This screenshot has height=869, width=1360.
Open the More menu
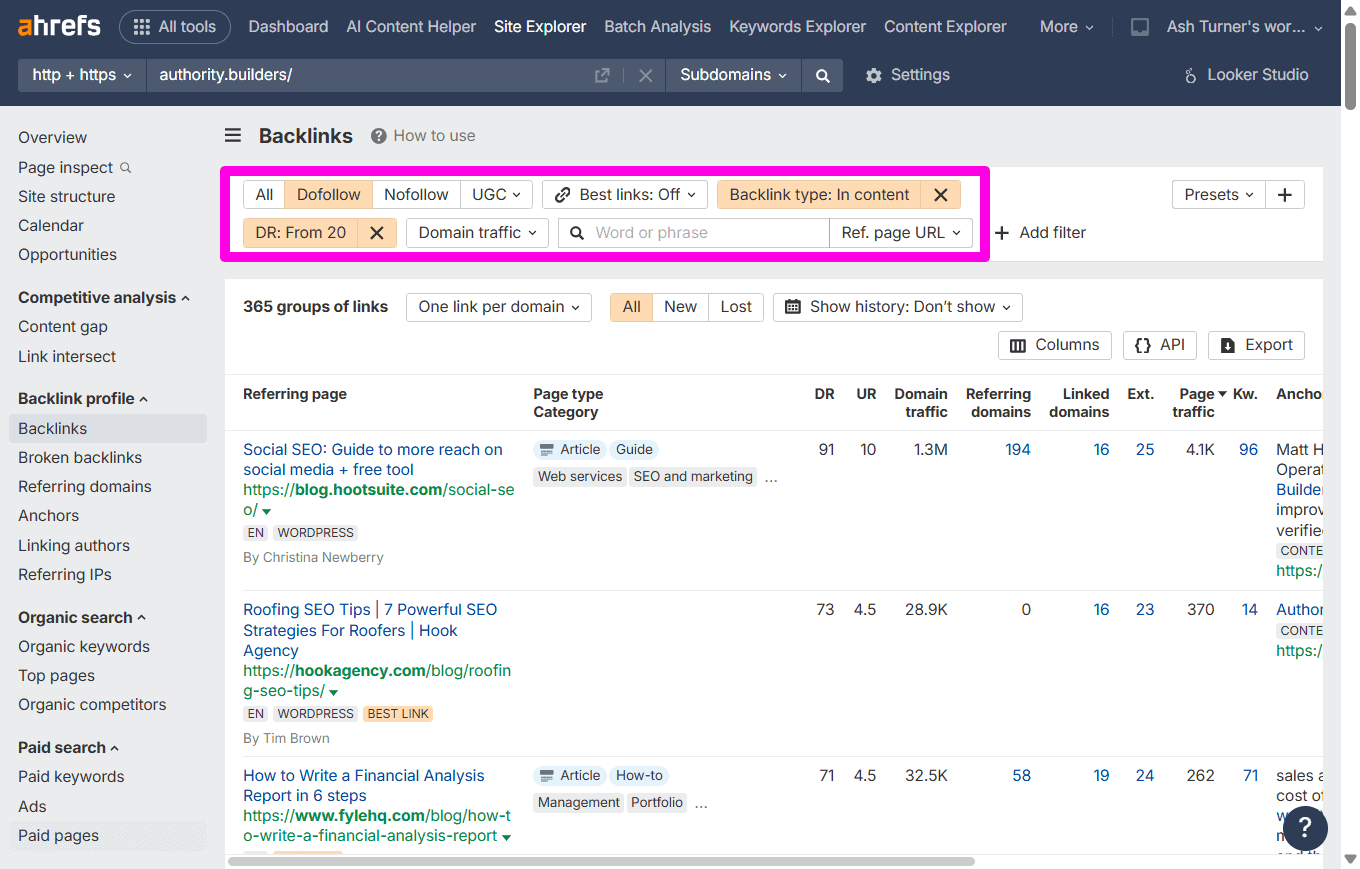(1066, 27)
